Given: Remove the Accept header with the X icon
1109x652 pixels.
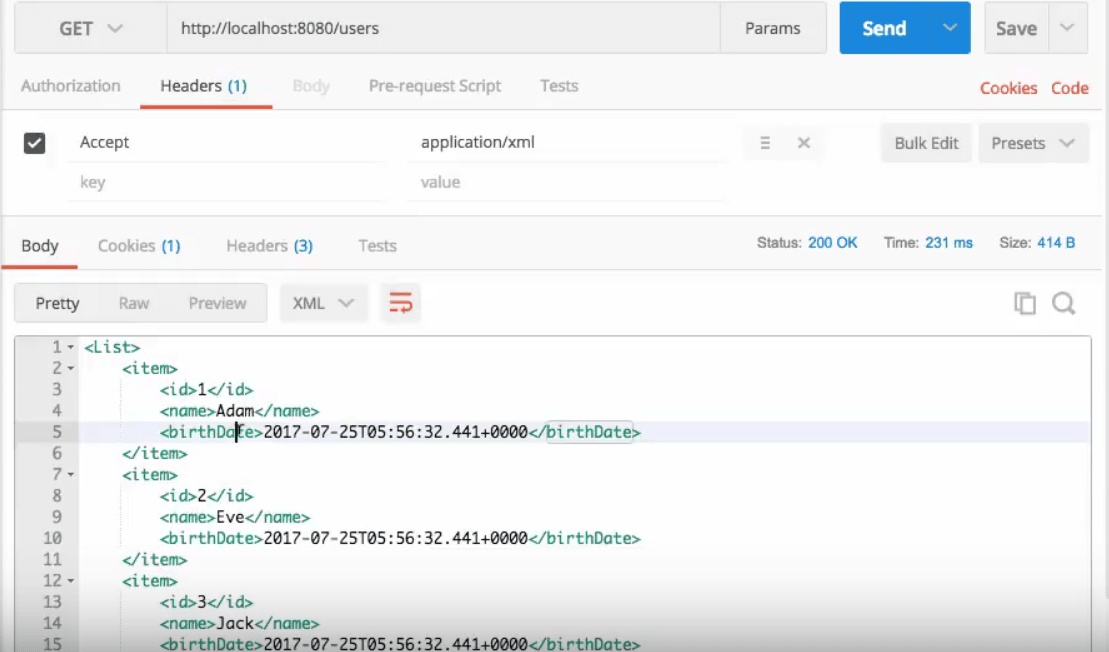Looking at the screenshot, I should tap(803, 143).
